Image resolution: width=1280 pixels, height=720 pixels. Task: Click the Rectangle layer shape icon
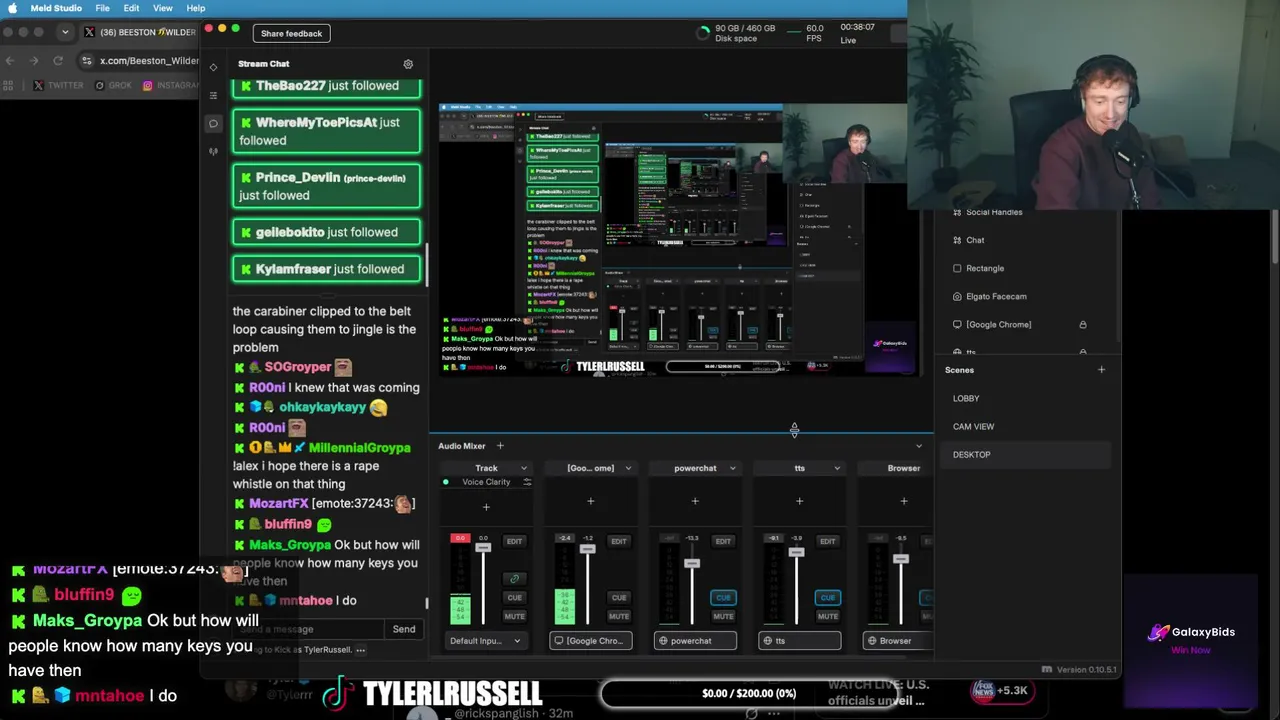[957, 268]
